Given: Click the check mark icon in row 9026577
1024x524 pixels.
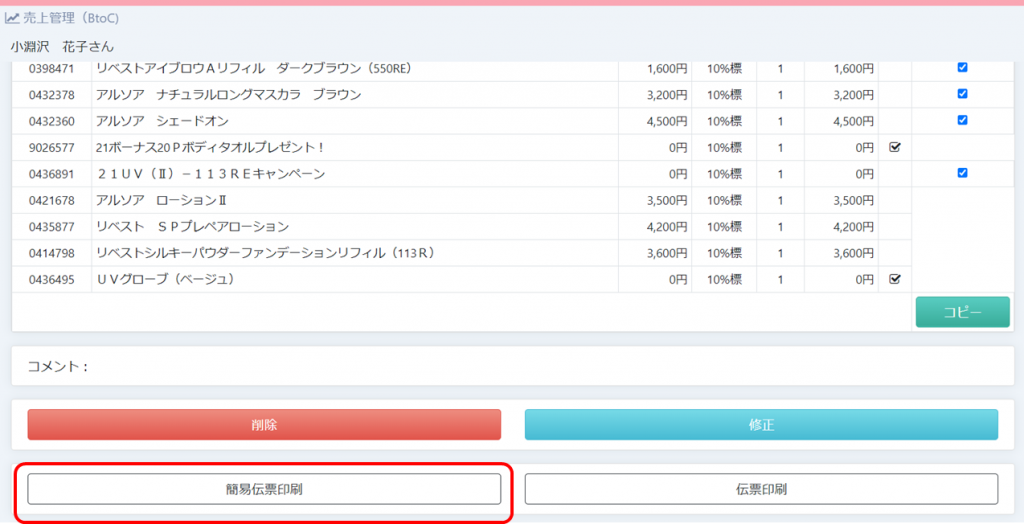Looking at the screenshot, I should pyautogui.click(x=895, y=147).
